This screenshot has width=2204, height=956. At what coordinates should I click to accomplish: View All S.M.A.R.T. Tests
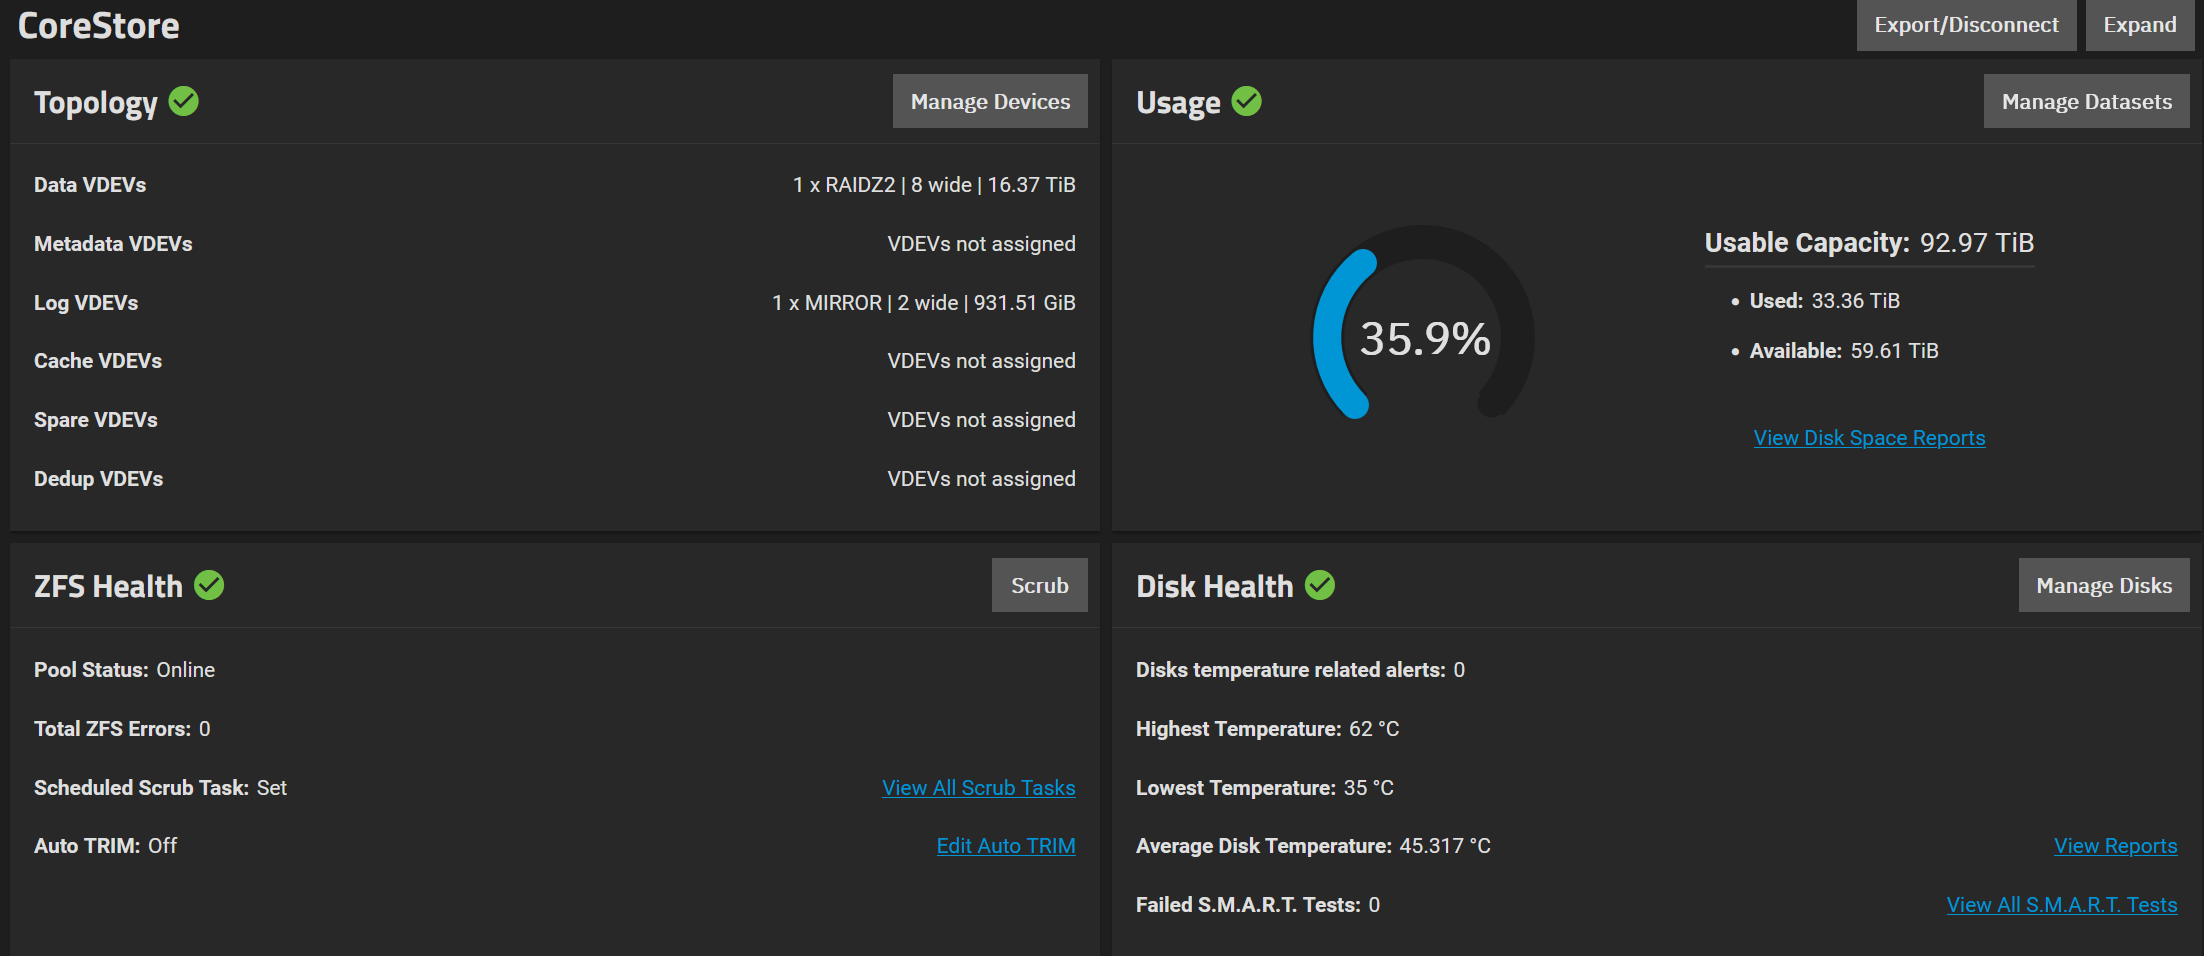[2062, 904]
